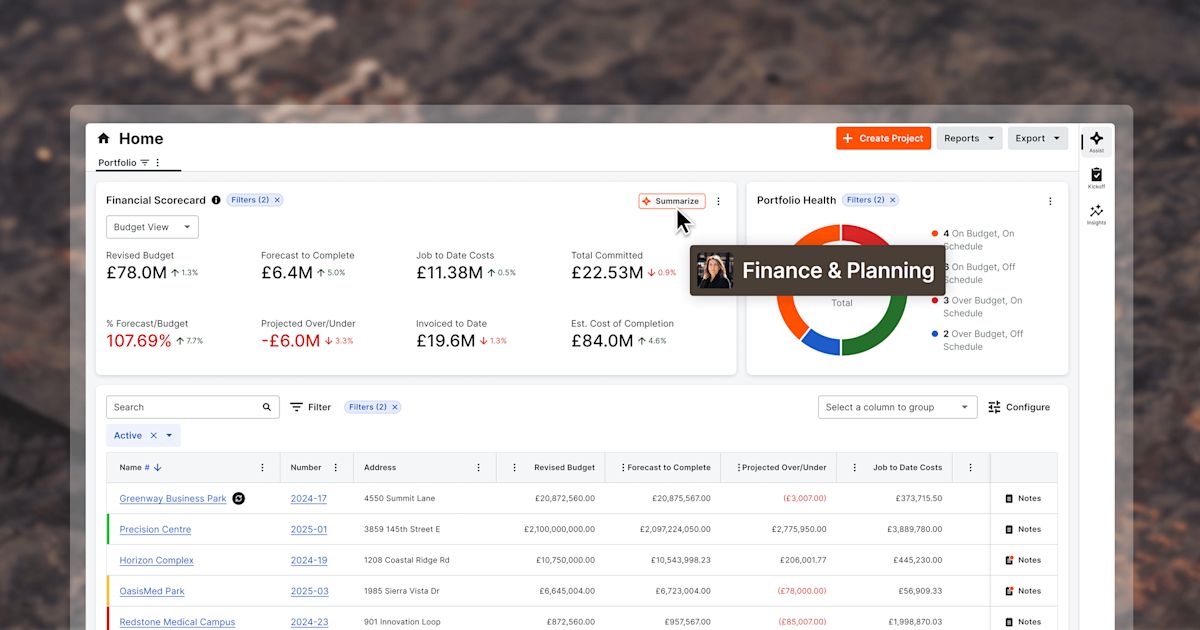
Task: Open the Projected Over/Under column menu dots
Action: [739, 467]
